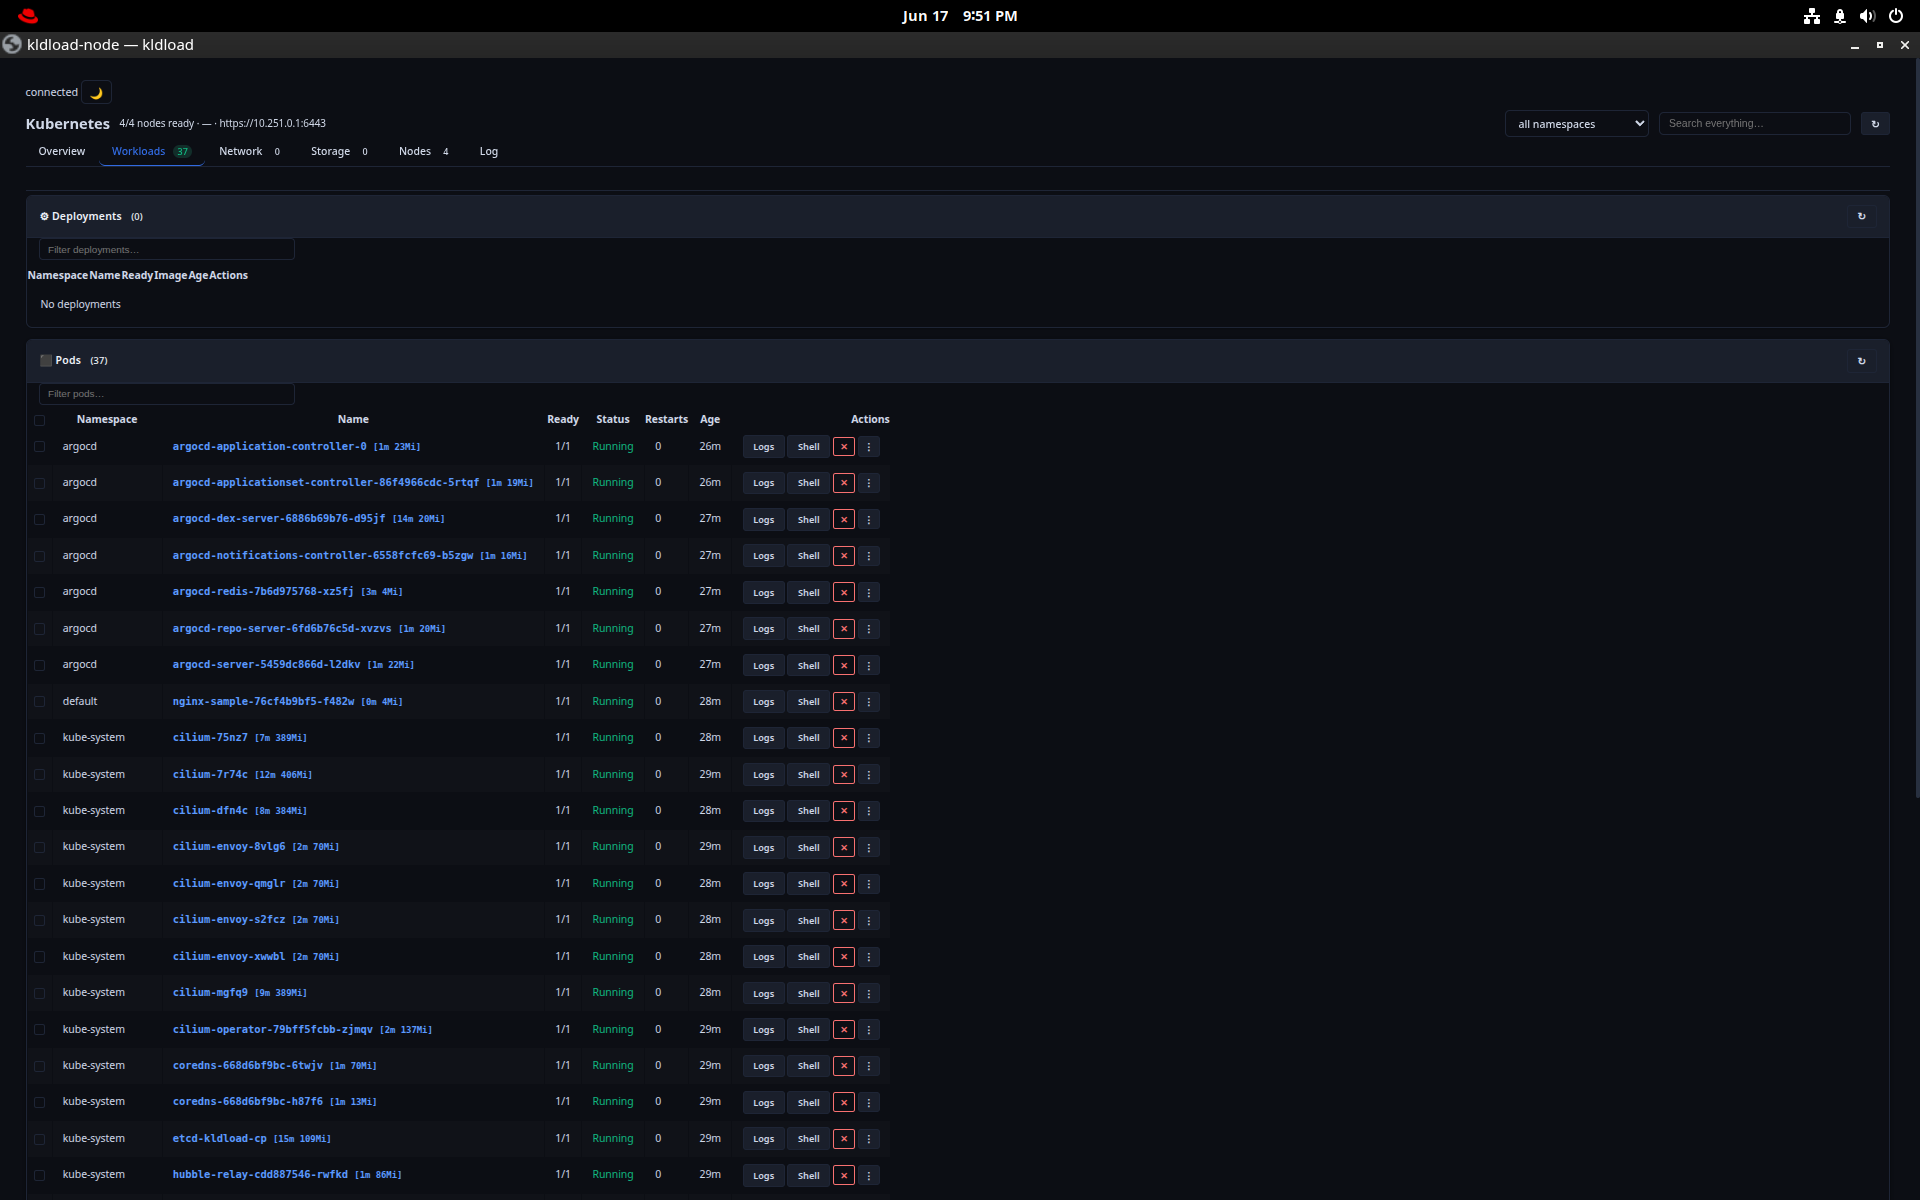Open the Nodes tab
The width and height of the screenshot is (1920, 1200).
pos(423,151)
